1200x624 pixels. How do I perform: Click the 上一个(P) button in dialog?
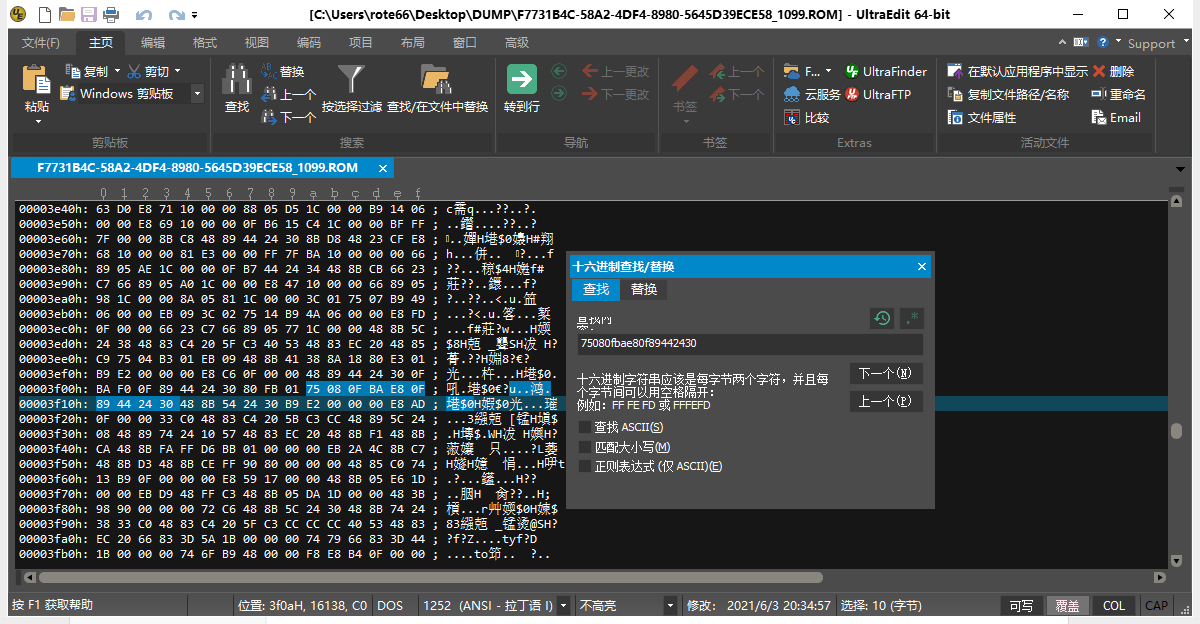click(x=885, y=401)
